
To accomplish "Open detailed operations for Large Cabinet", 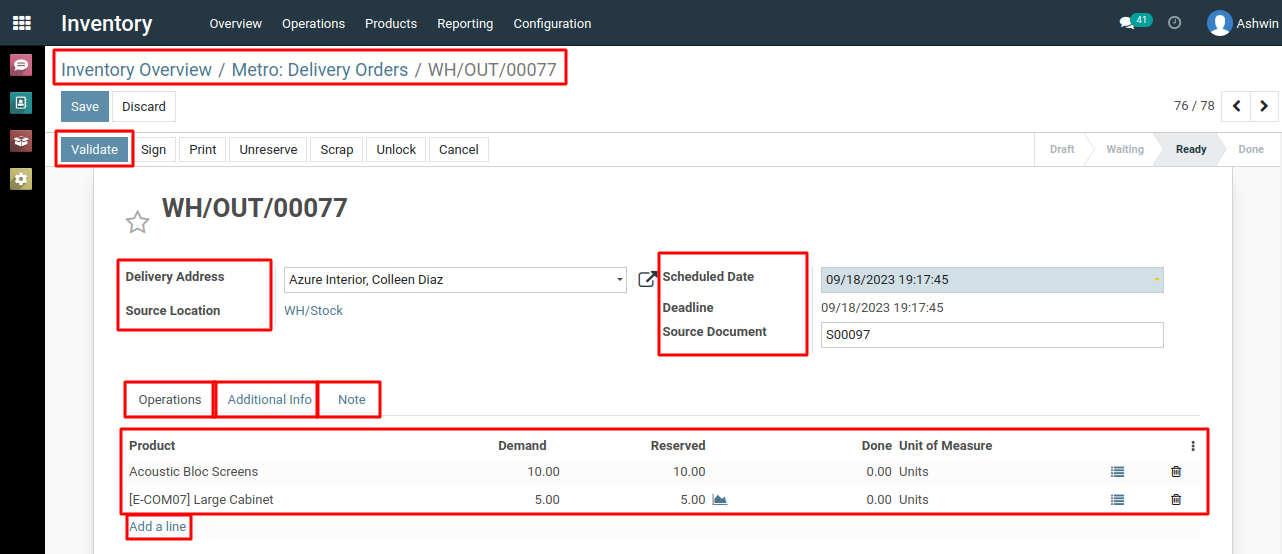I will [1118, 499].
